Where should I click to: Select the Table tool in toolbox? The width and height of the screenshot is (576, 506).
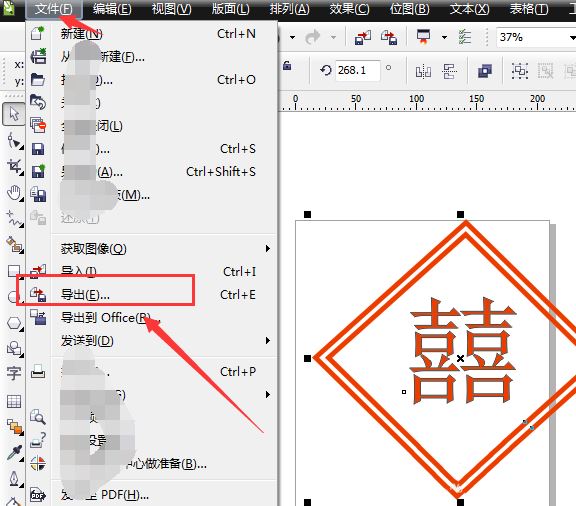[x=14, y=401]
